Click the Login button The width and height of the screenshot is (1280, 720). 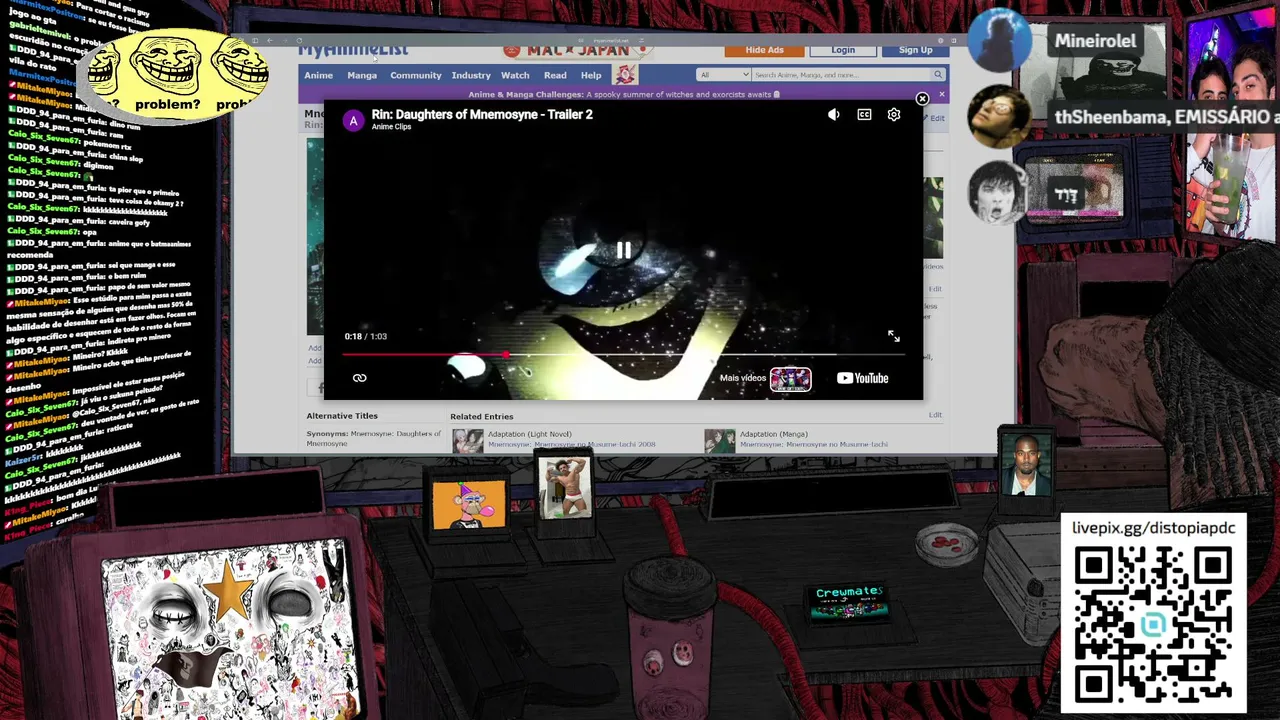[x=843, y=50]
